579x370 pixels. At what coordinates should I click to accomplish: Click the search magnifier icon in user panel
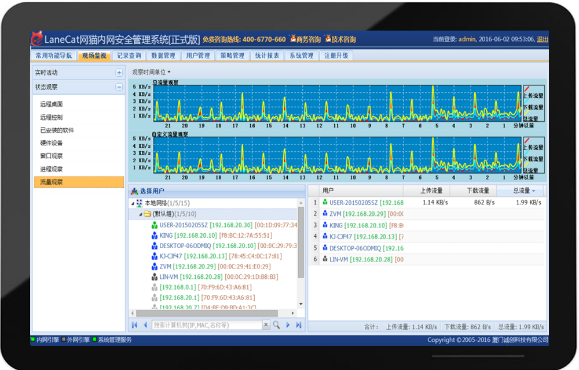coord(276,325)
